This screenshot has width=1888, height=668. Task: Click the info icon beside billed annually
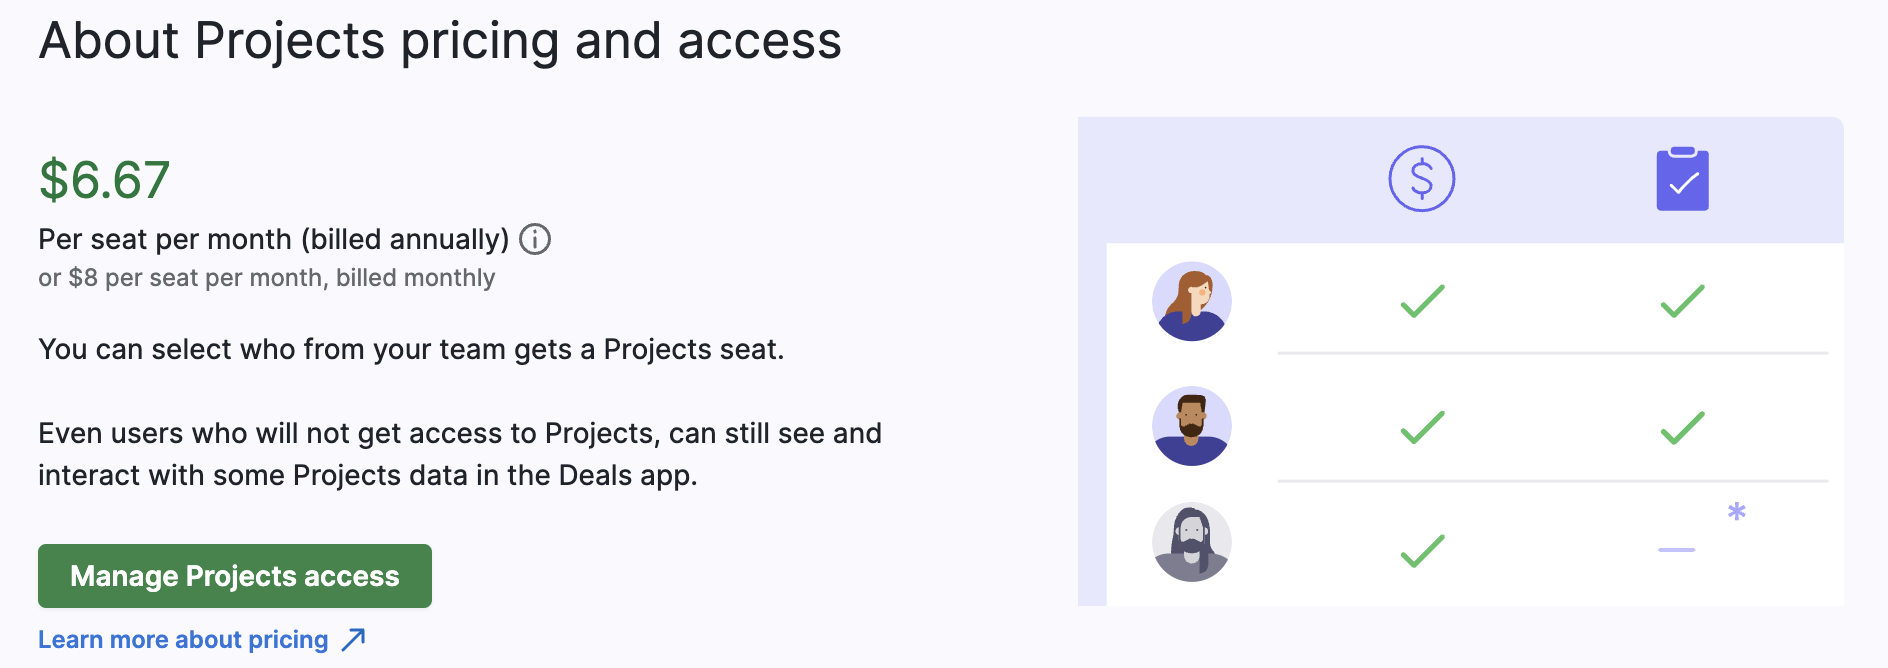tap(535, 240)
